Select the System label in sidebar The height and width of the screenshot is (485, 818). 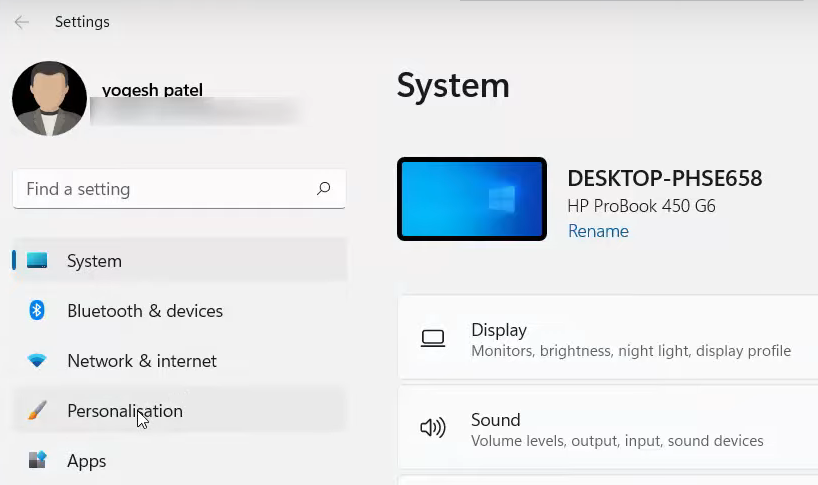[94, 261]
